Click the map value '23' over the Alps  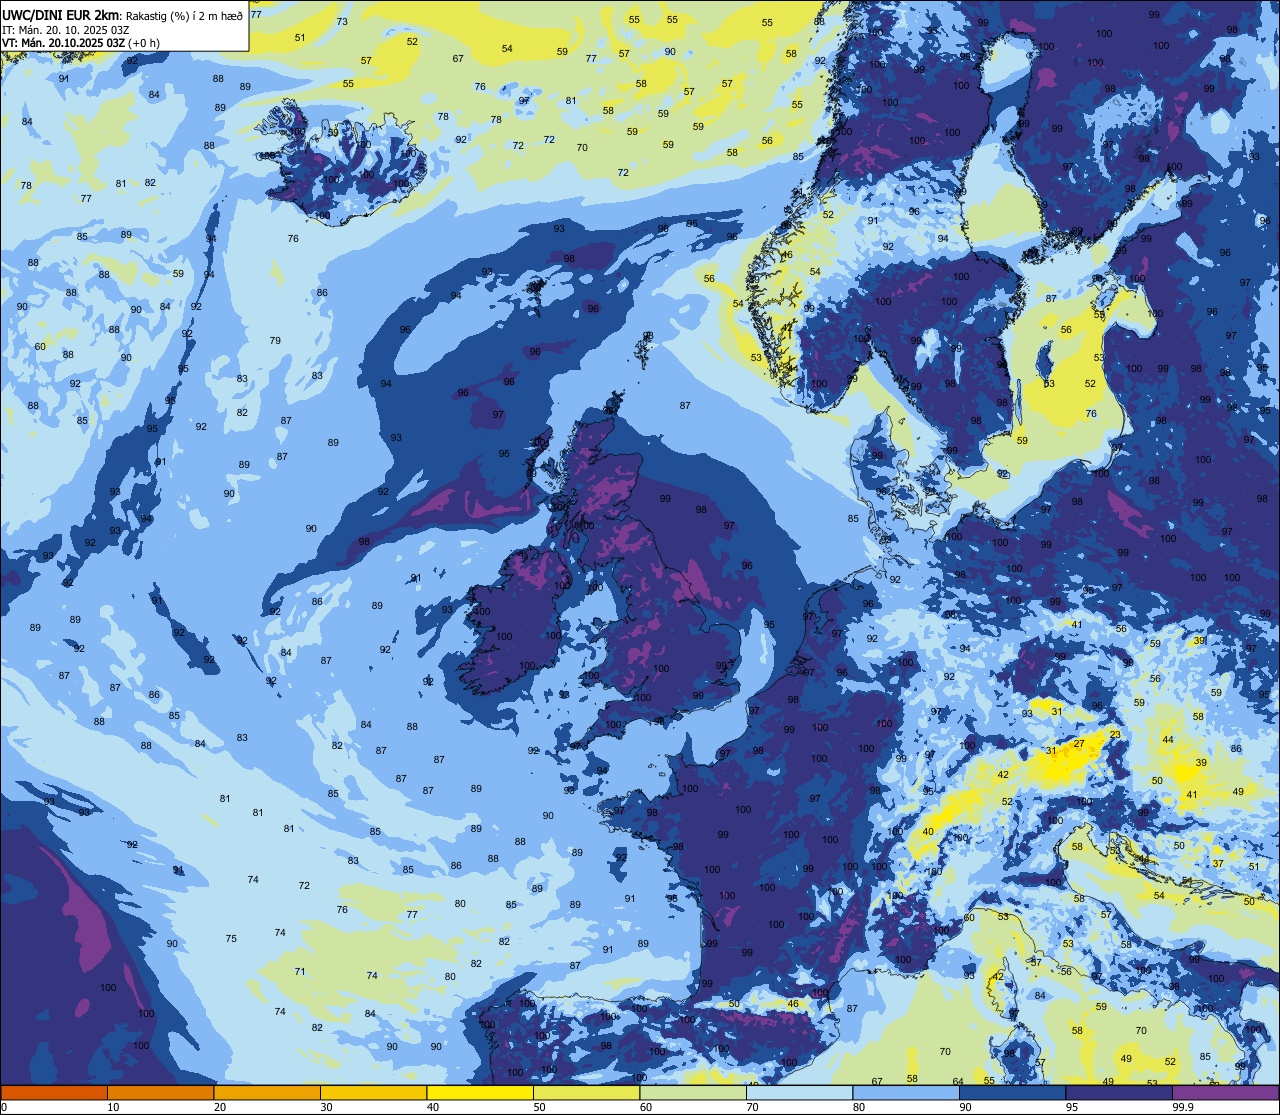pos(1115,735)
